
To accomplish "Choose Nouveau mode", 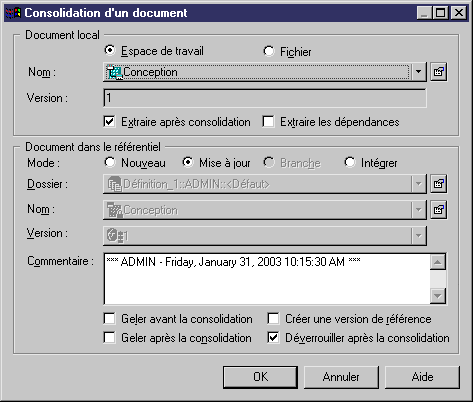I will pos(109,163).
